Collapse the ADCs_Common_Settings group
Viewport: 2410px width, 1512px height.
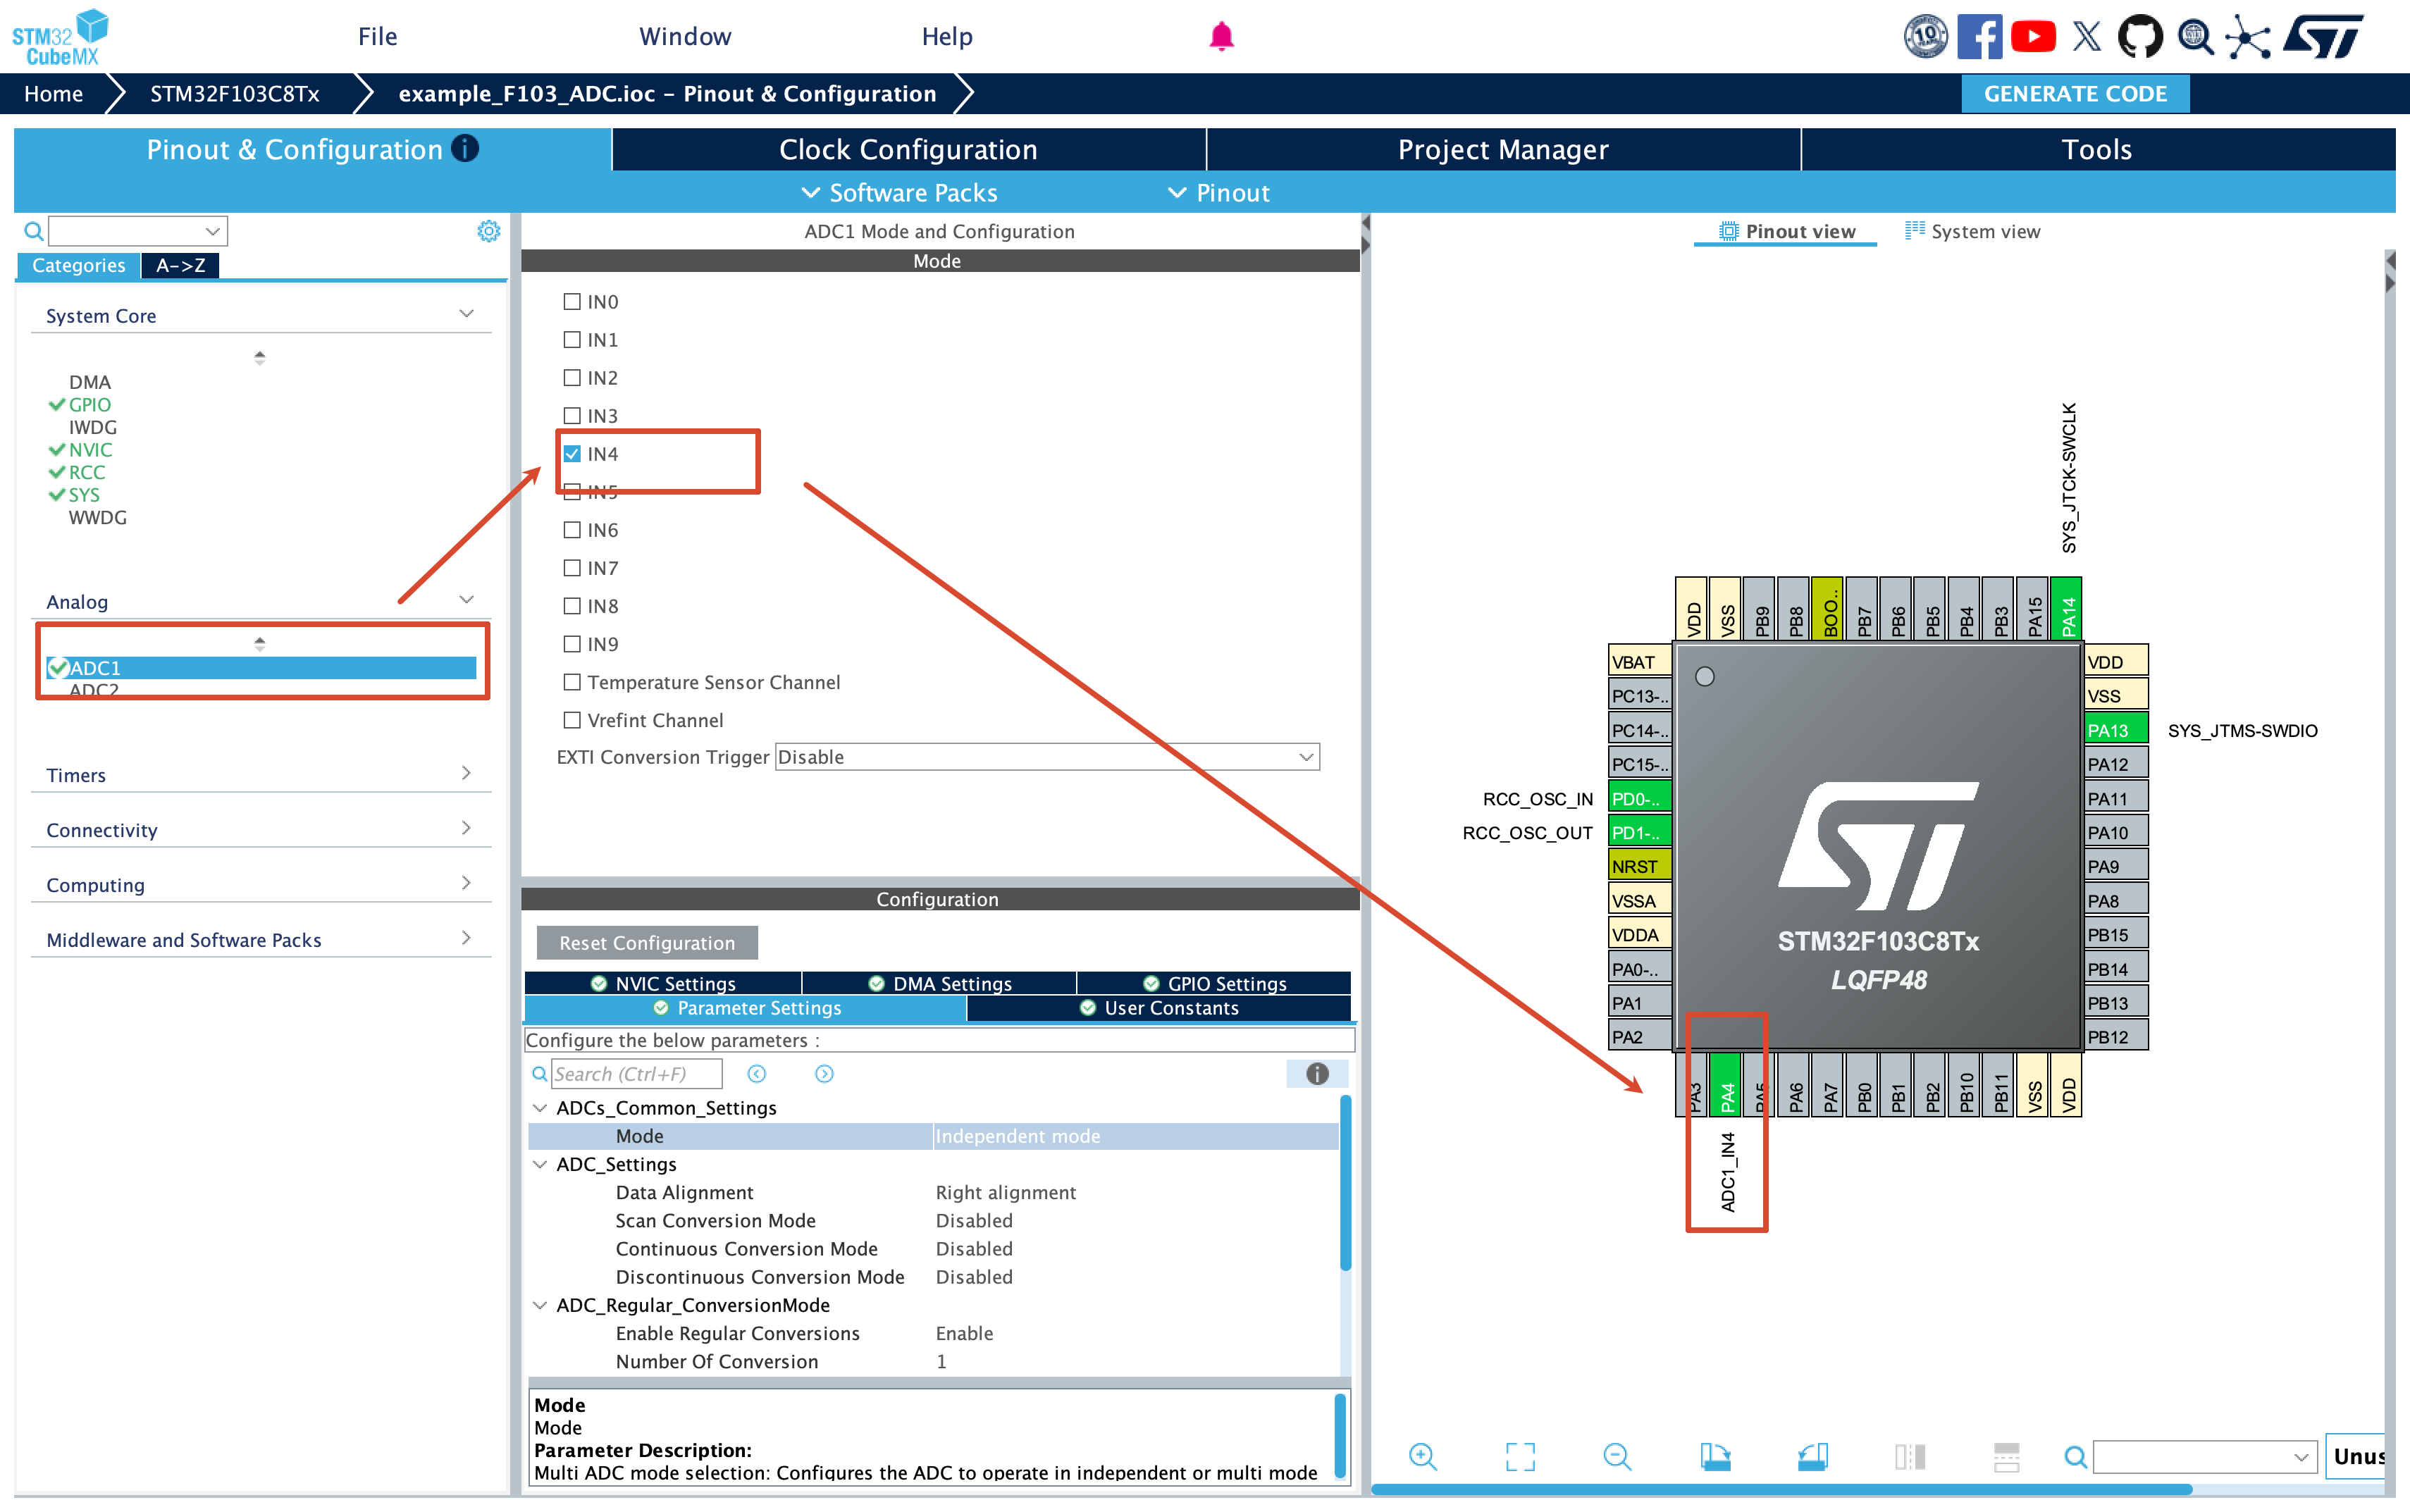coord(540,1108)
